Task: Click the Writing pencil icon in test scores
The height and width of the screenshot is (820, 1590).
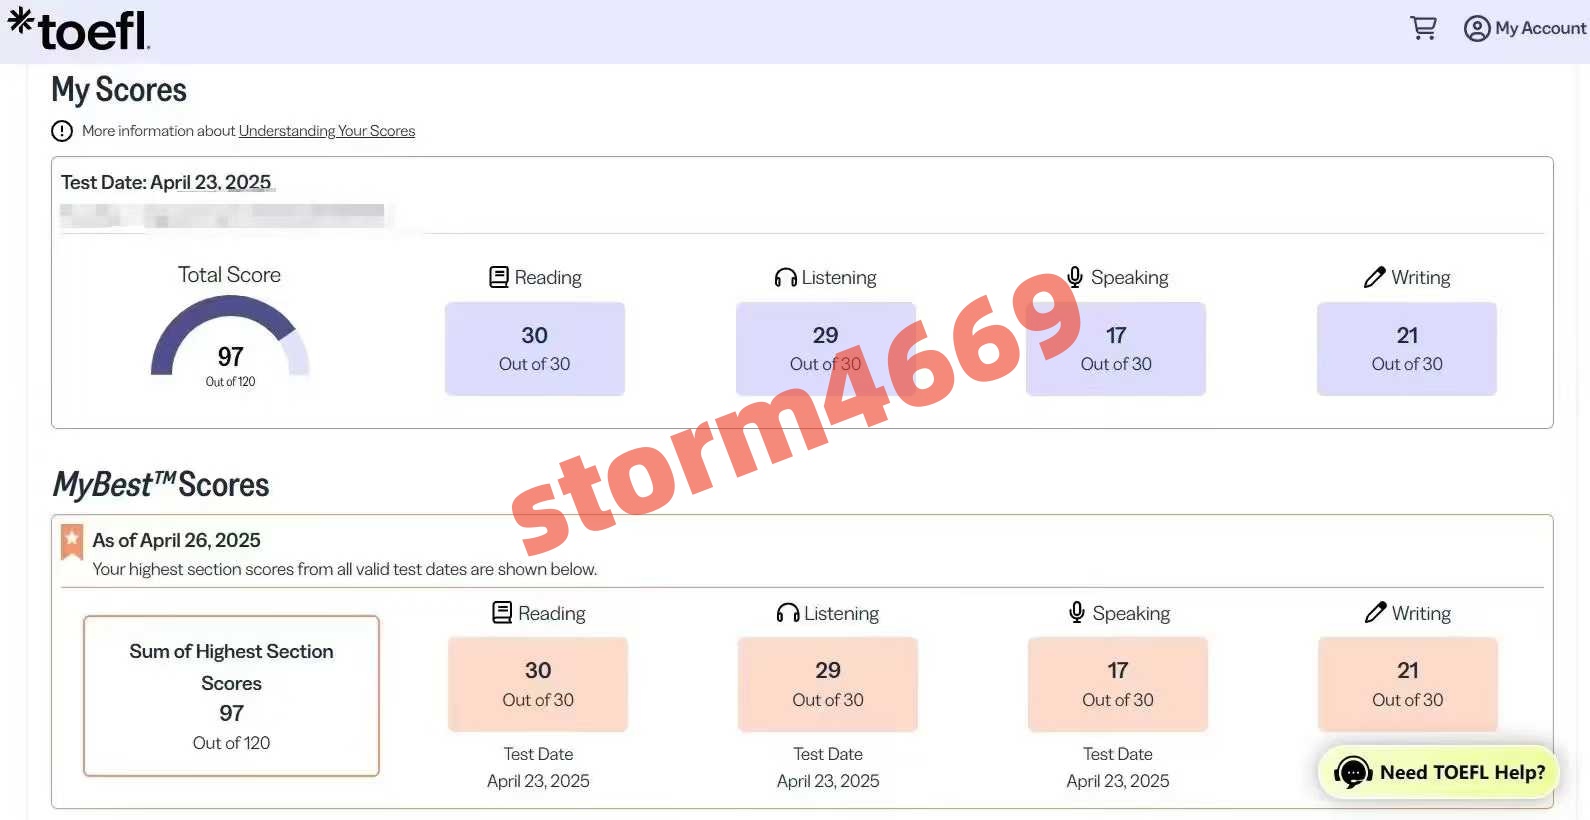Action: point(1375,277)
